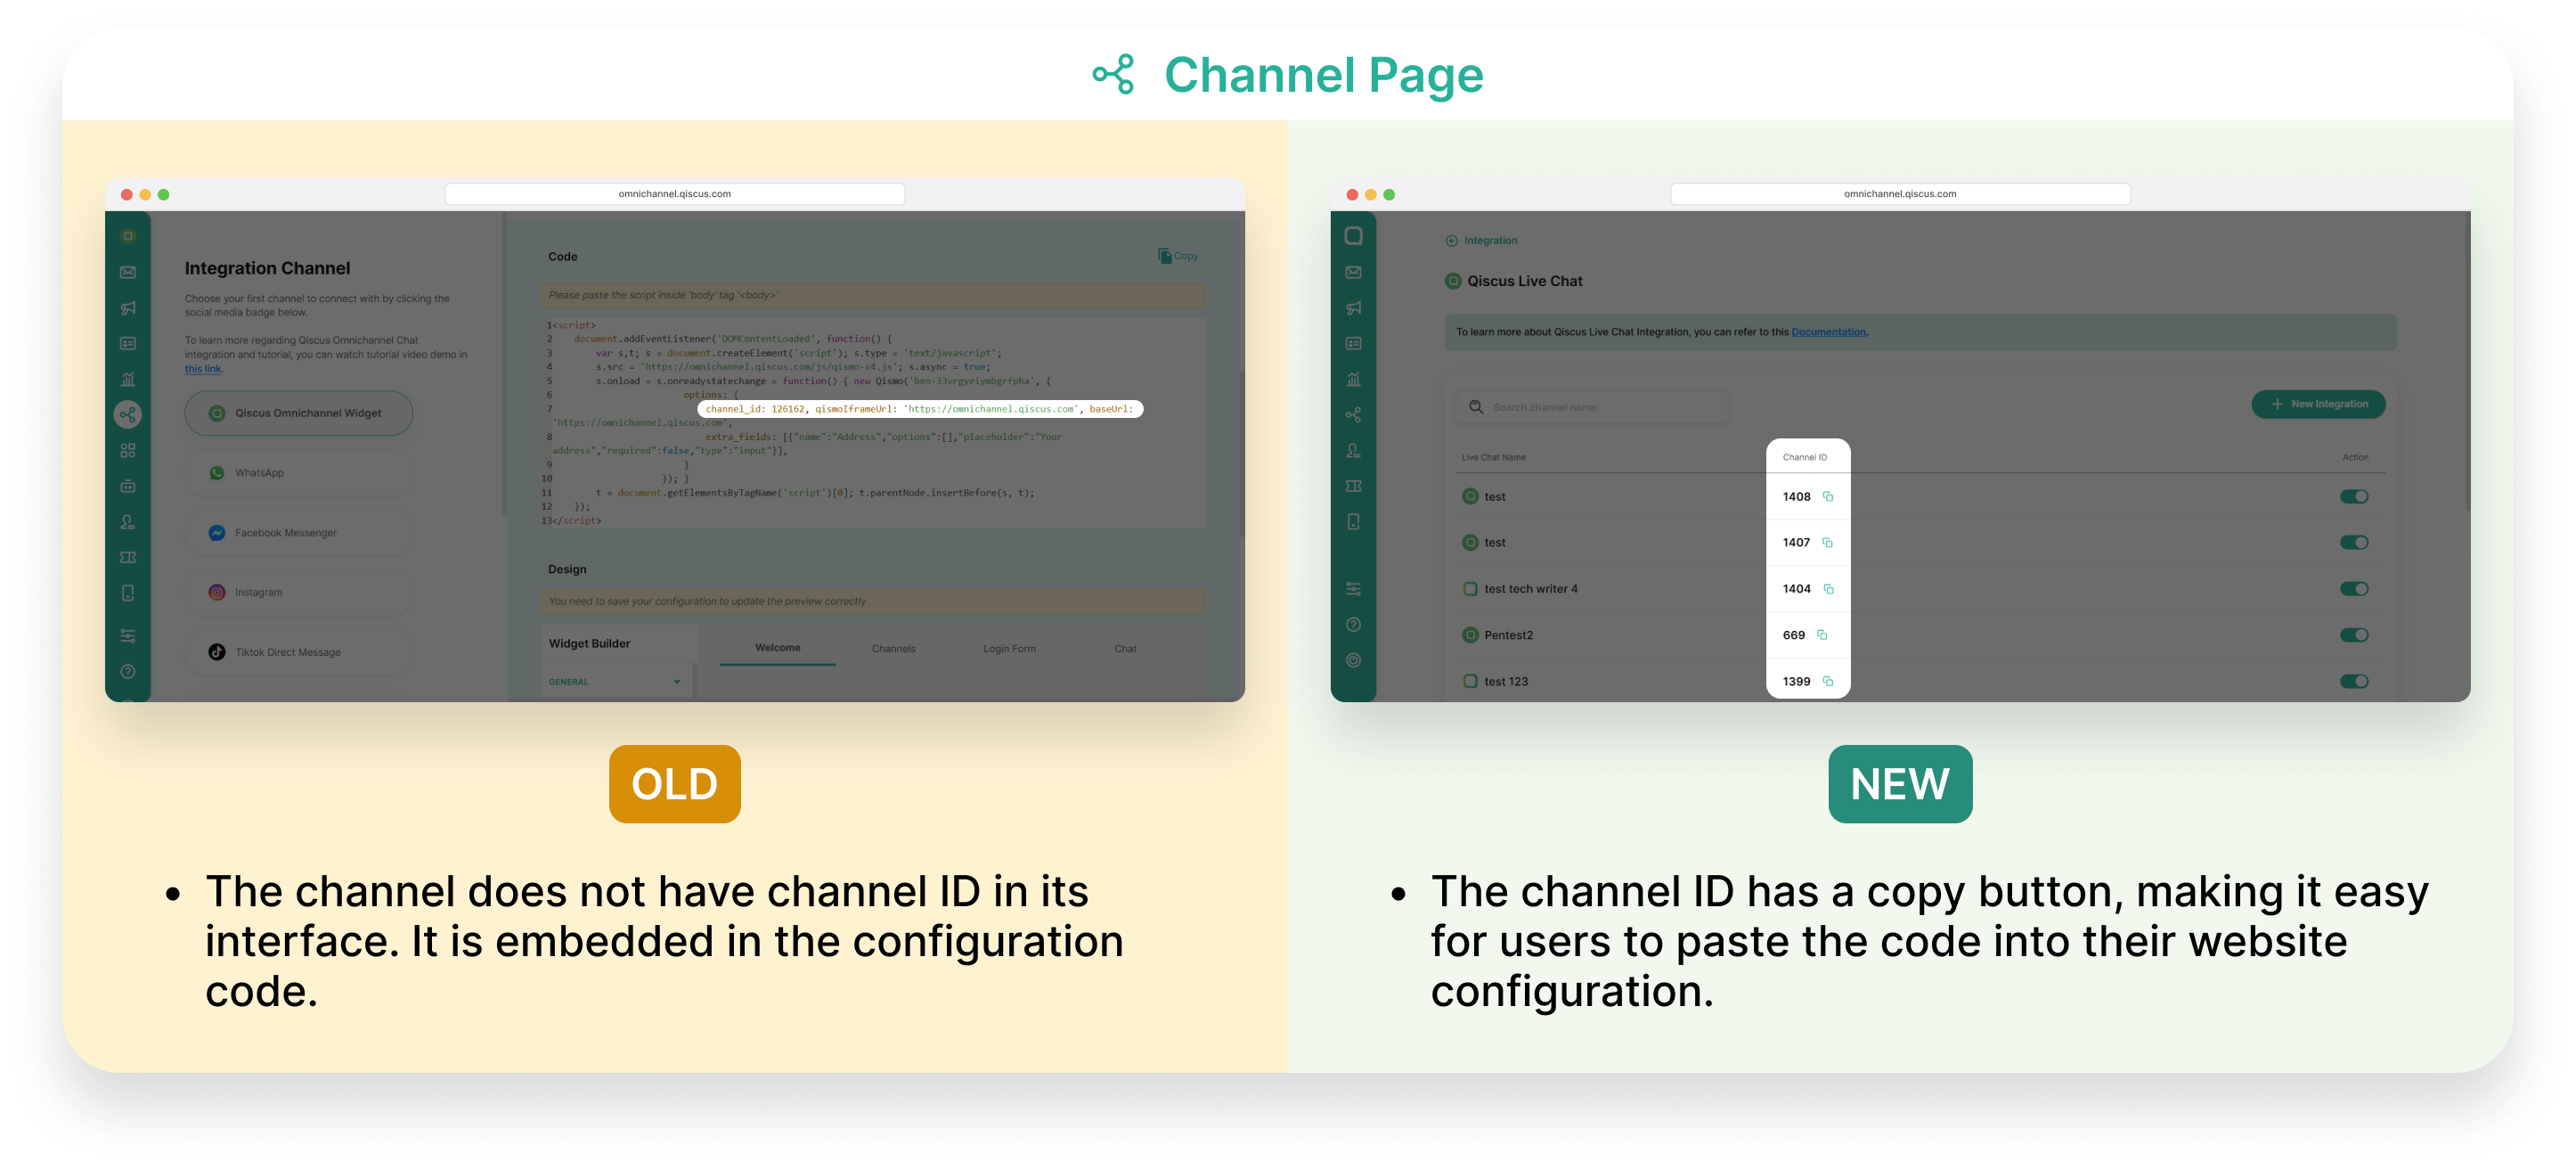The image size is (2576, 1170).
Task: Click the copy icon beside channel ID 1404
Action: pyautogui.click(x=1828, y=589)
